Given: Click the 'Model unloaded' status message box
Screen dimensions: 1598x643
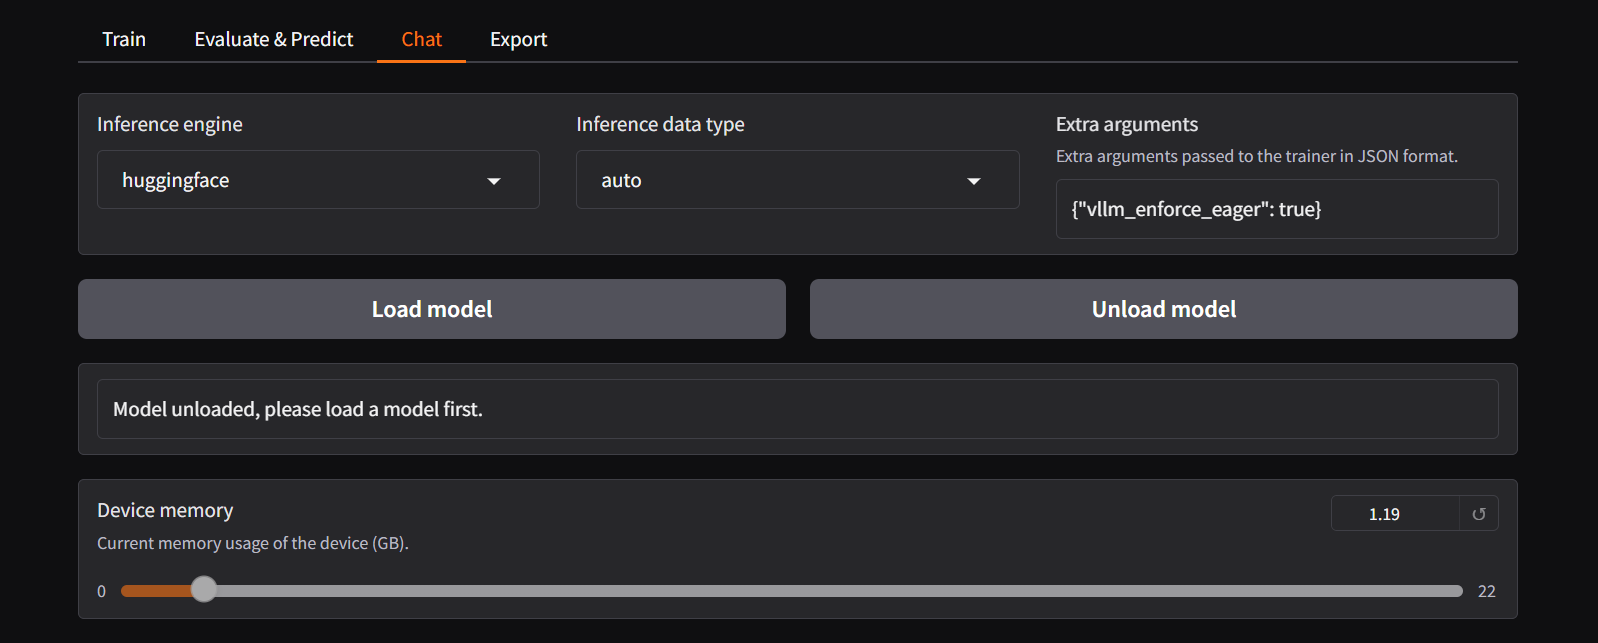Looking at the screenshot, I should [x=797, y=409].
